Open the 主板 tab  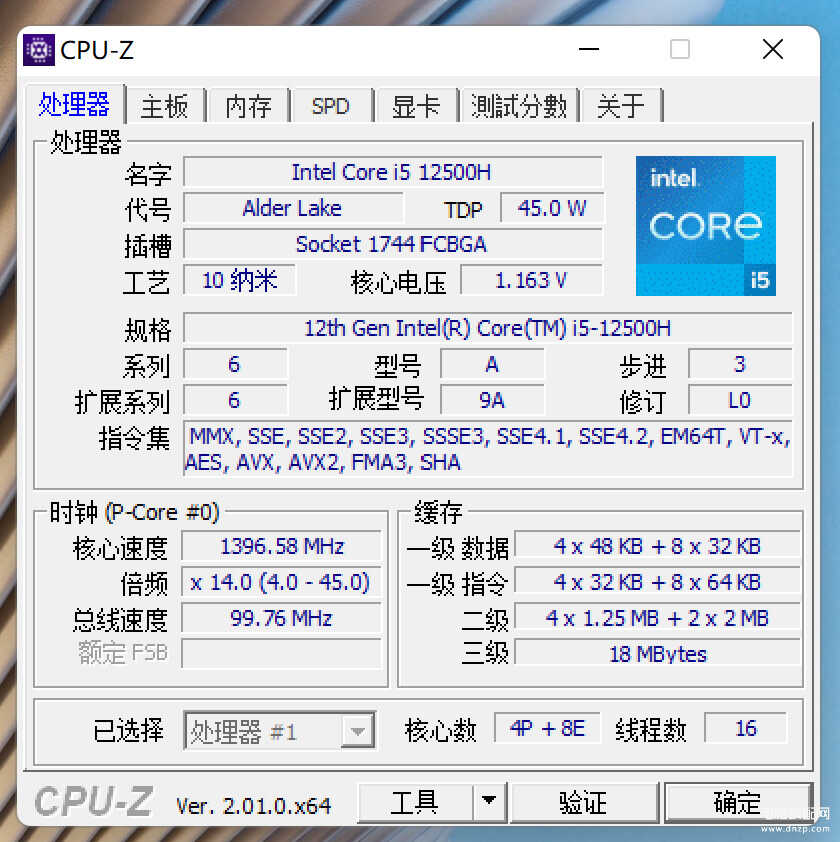click(165, 106)
